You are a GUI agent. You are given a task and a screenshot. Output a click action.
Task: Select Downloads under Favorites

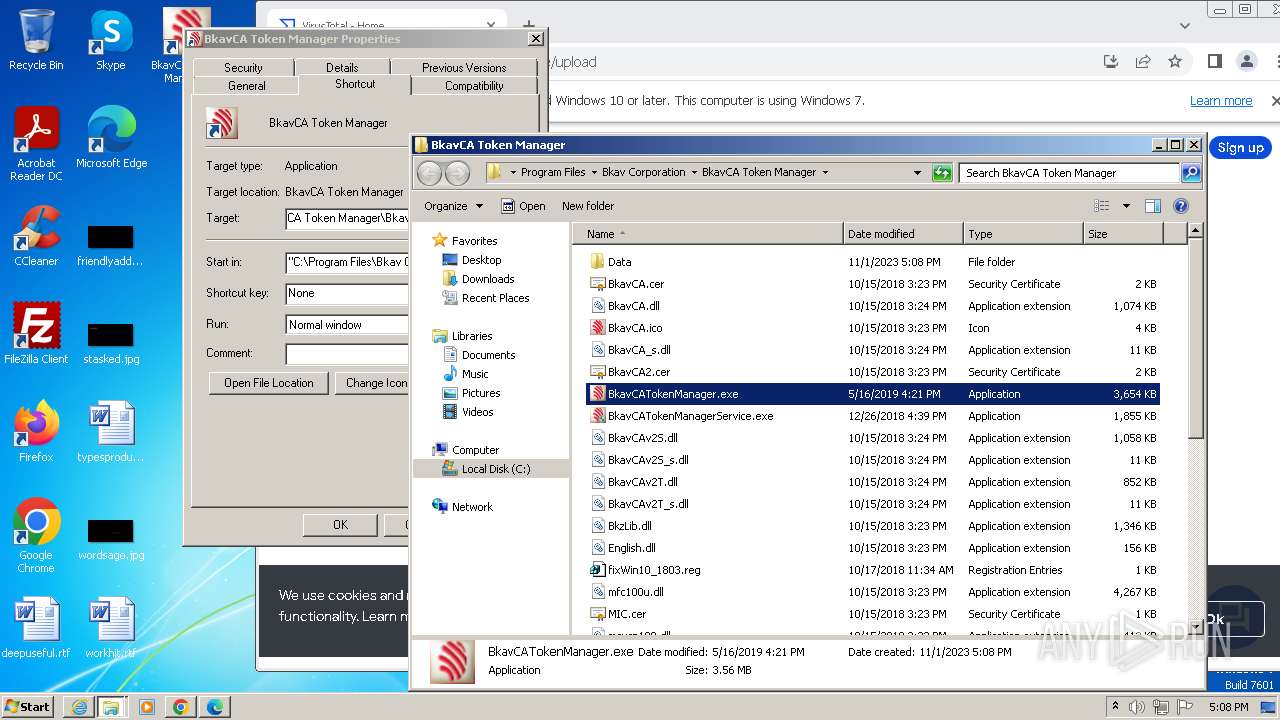click(x=488, y=279)
